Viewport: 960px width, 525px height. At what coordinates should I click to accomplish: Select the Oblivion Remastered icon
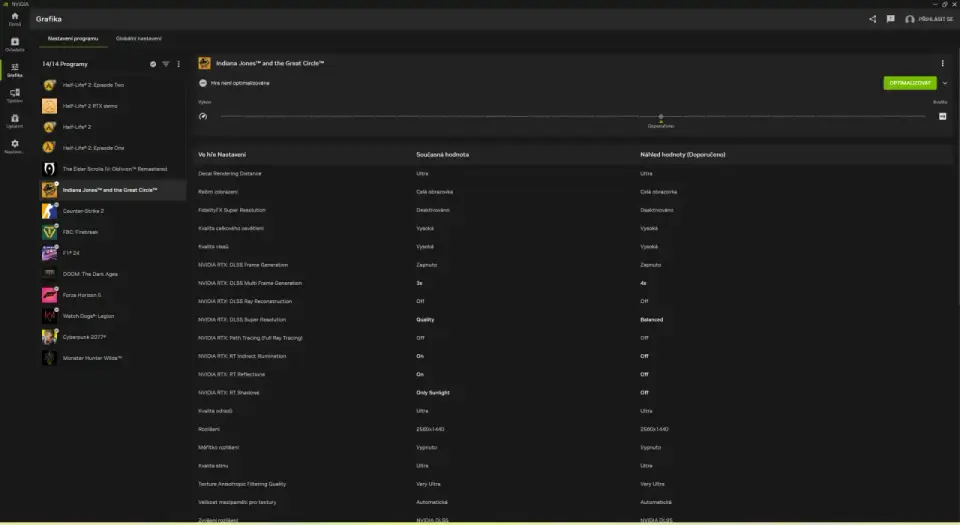coord(49,169)
